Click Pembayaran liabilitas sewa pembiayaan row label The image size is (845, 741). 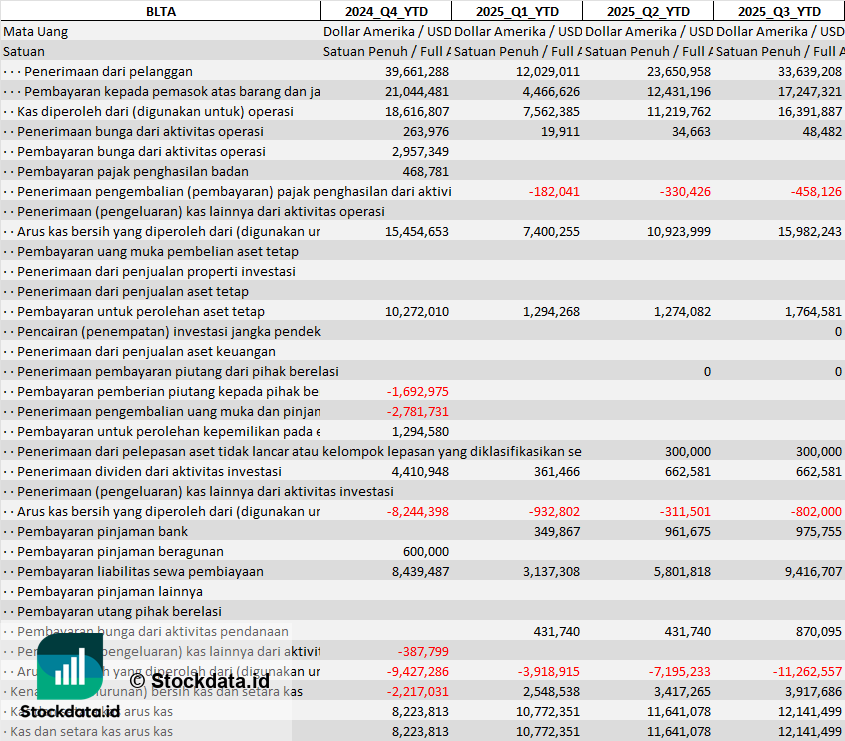click(x=140, y=571)
